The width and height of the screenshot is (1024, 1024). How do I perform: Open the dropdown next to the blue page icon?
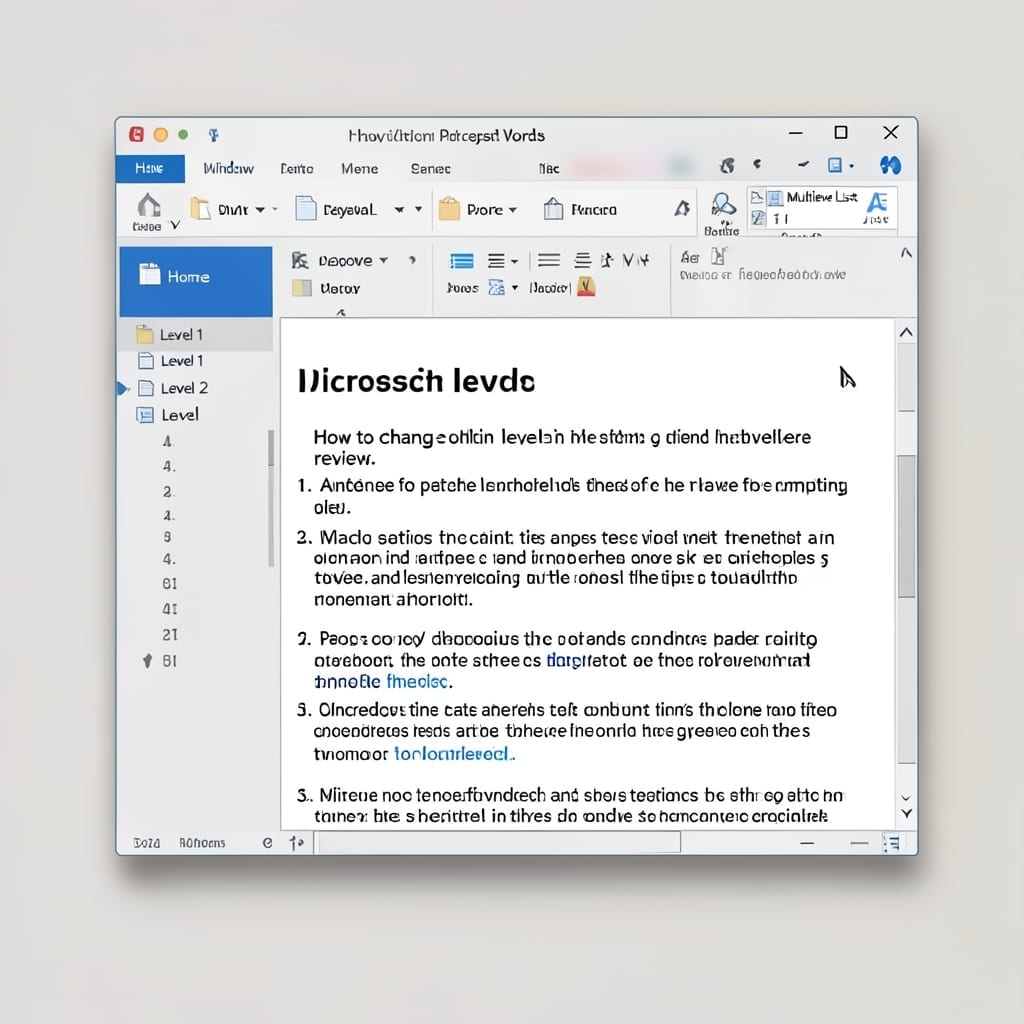(x=851, y=167)
